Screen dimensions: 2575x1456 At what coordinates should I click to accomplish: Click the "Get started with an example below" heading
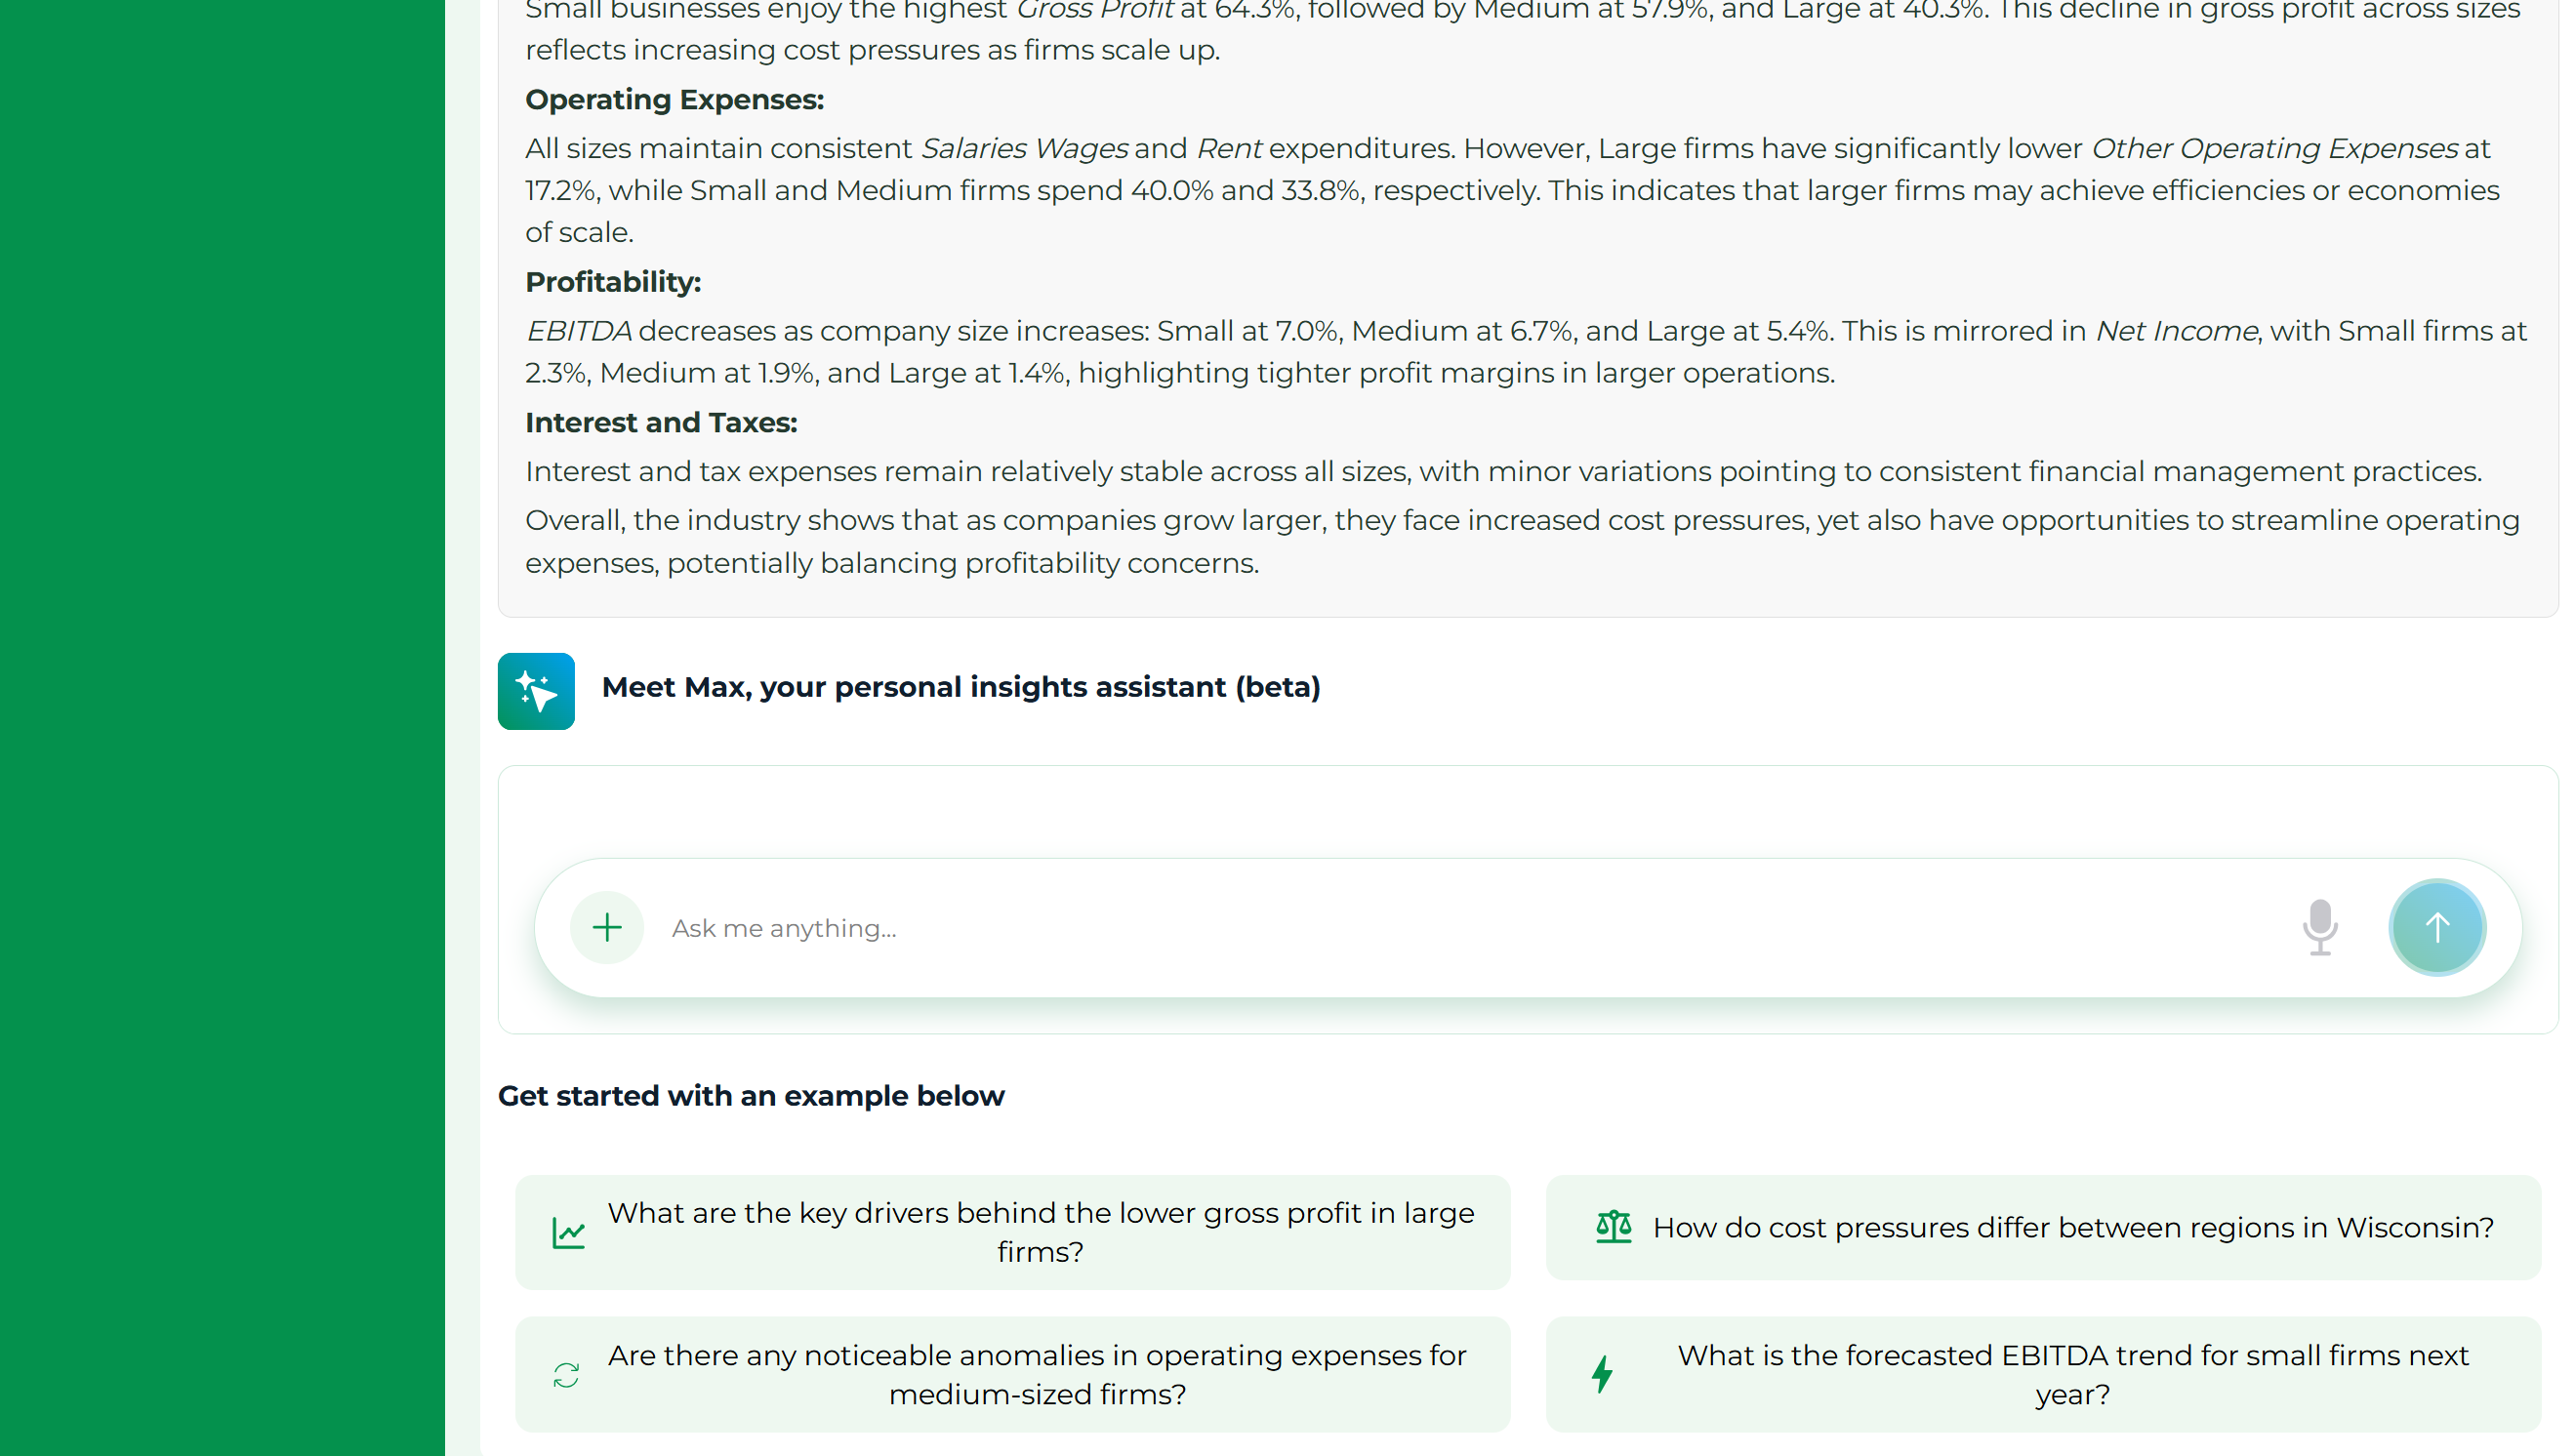pyautogui.click(x=751, y=1096)
